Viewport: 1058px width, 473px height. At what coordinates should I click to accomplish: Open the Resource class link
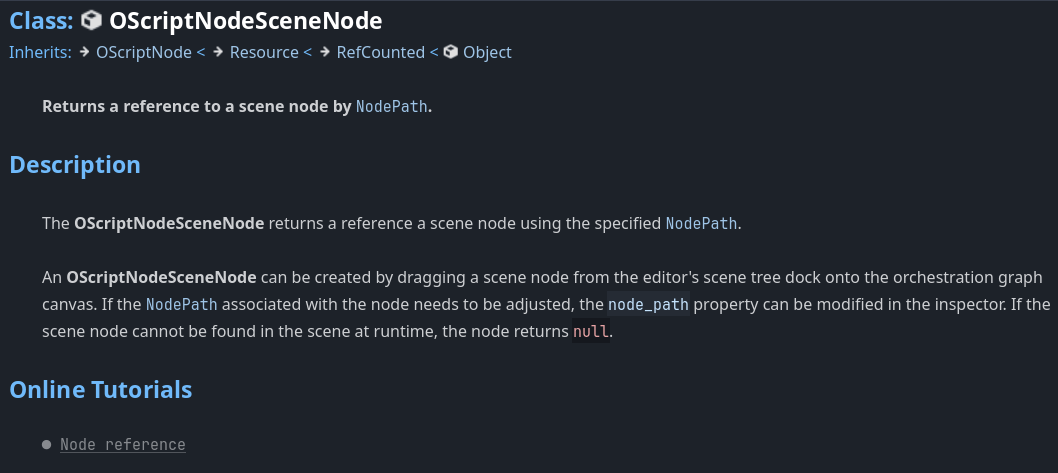tap(264, 53)
